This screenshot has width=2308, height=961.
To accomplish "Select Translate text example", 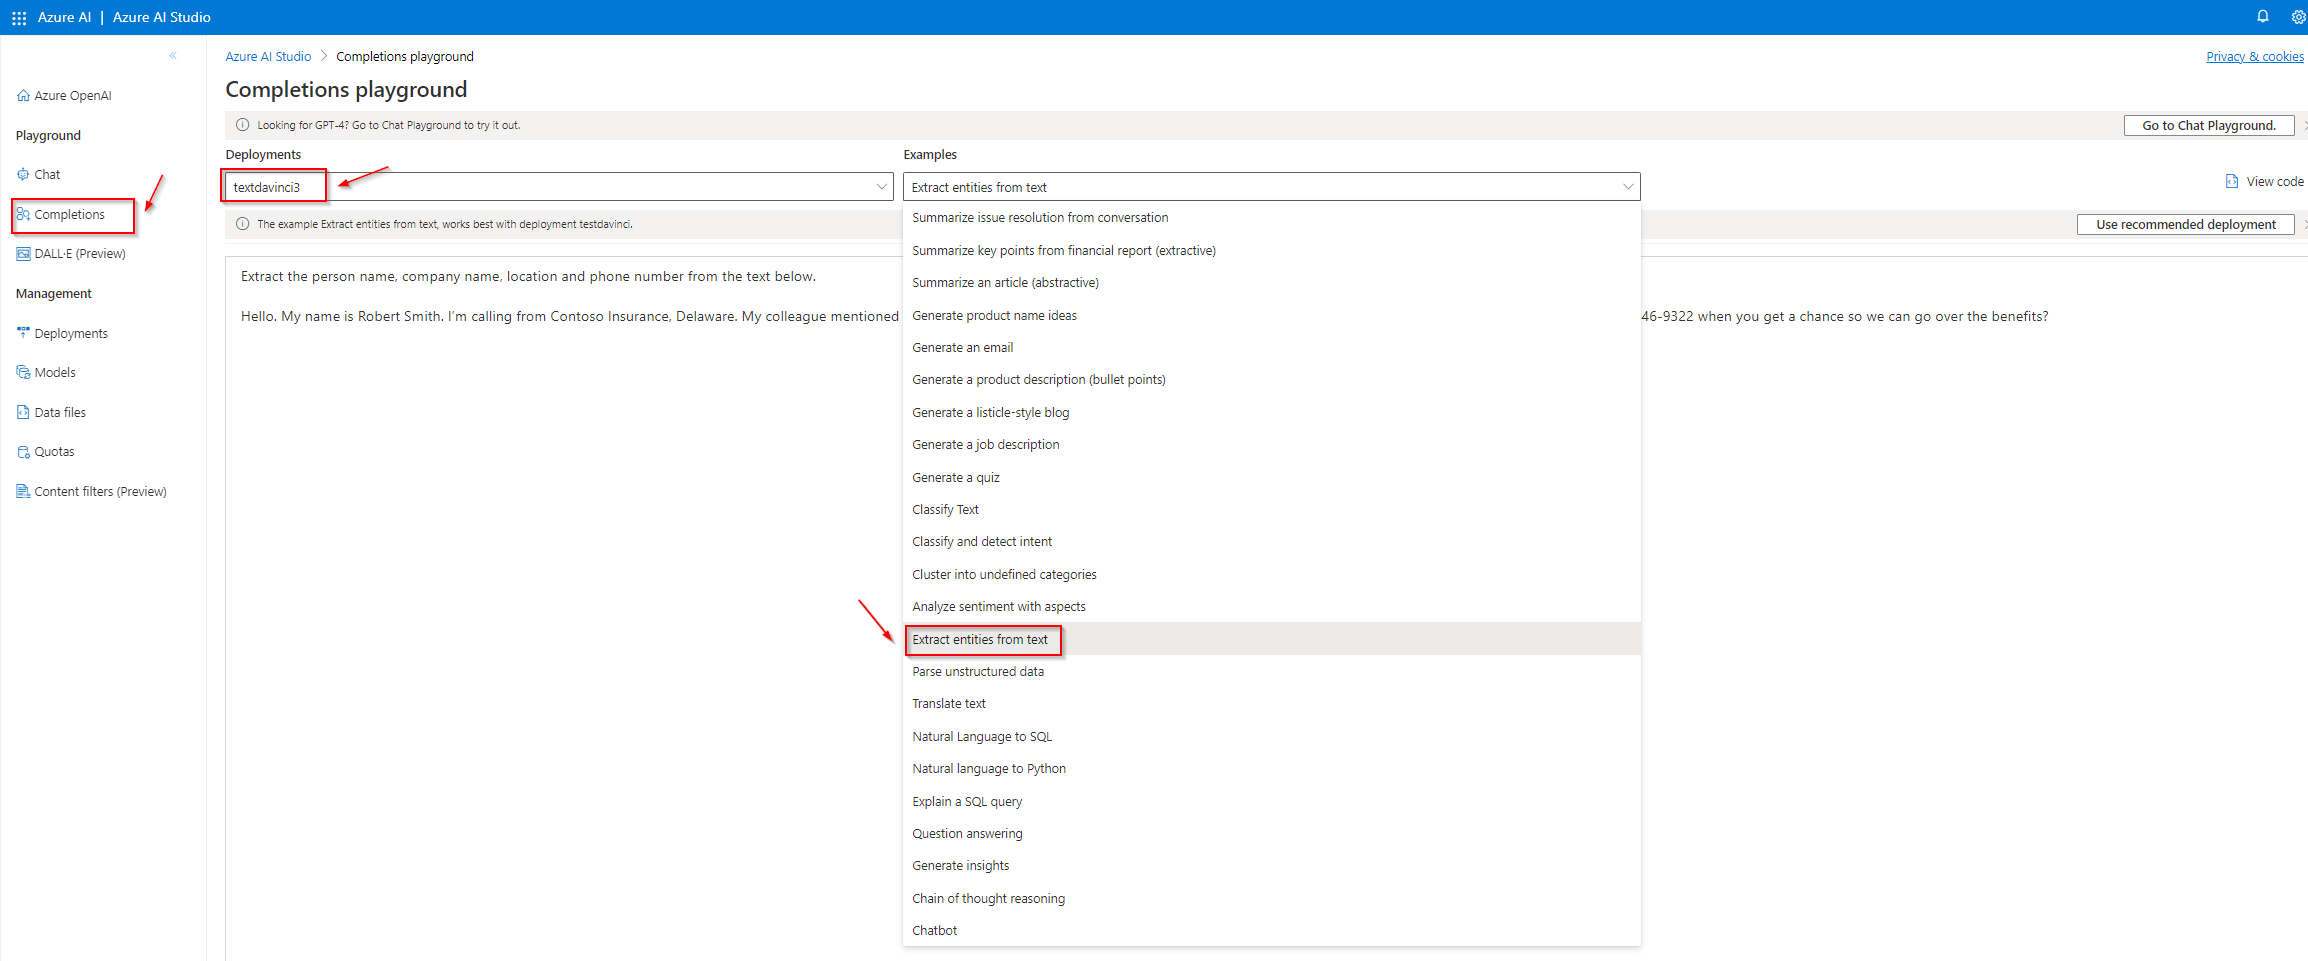I will tap(1271, 704).
